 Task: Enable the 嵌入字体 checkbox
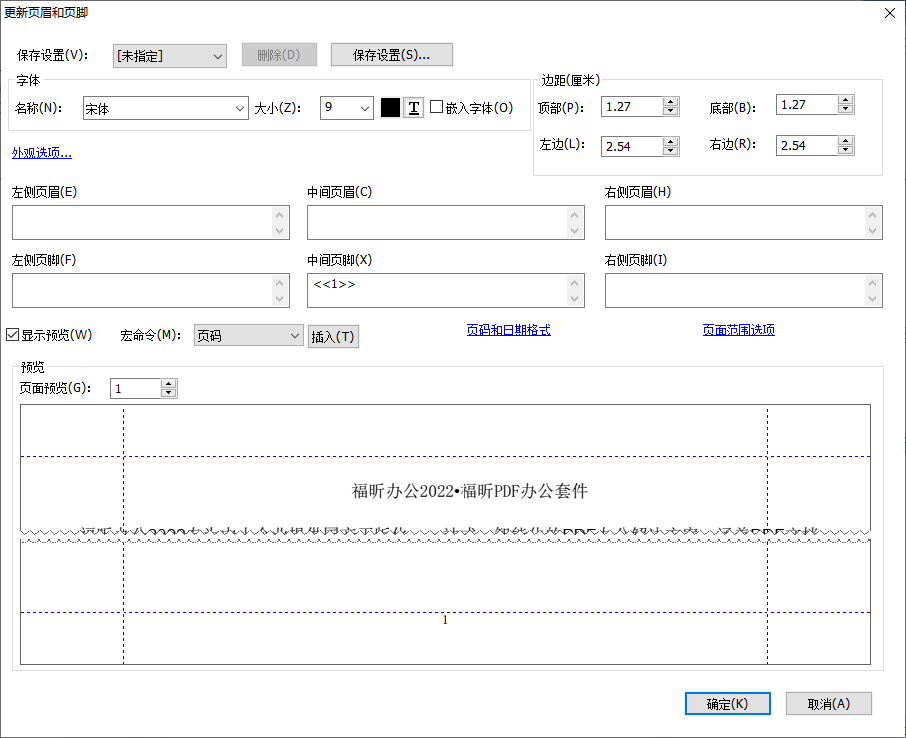click(438, 107)
